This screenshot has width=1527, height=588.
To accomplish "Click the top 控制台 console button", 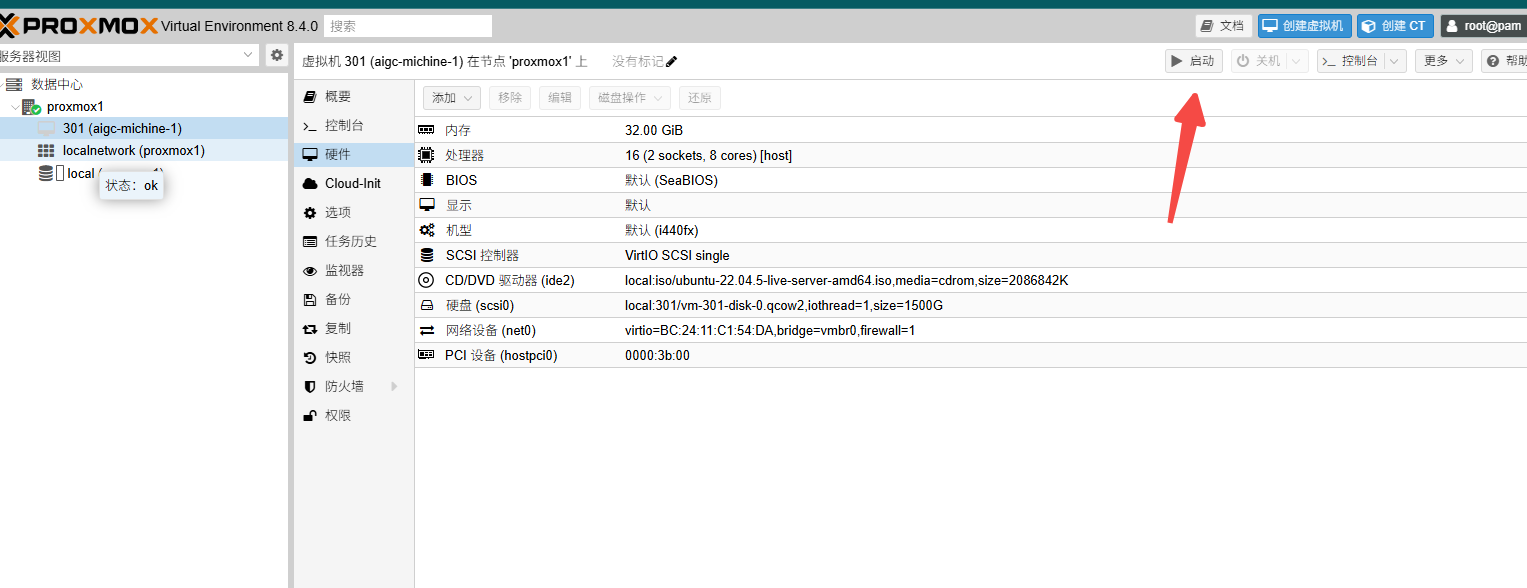I will tap(1351, 61).
